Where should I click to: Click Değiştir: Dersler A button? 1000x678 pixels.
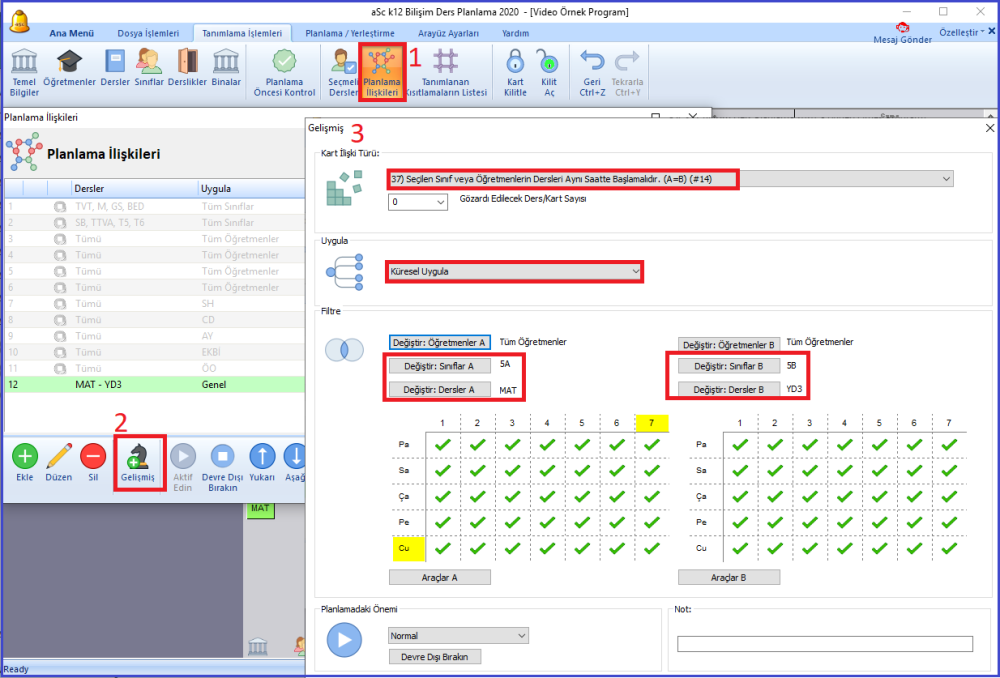click(439, 390)
